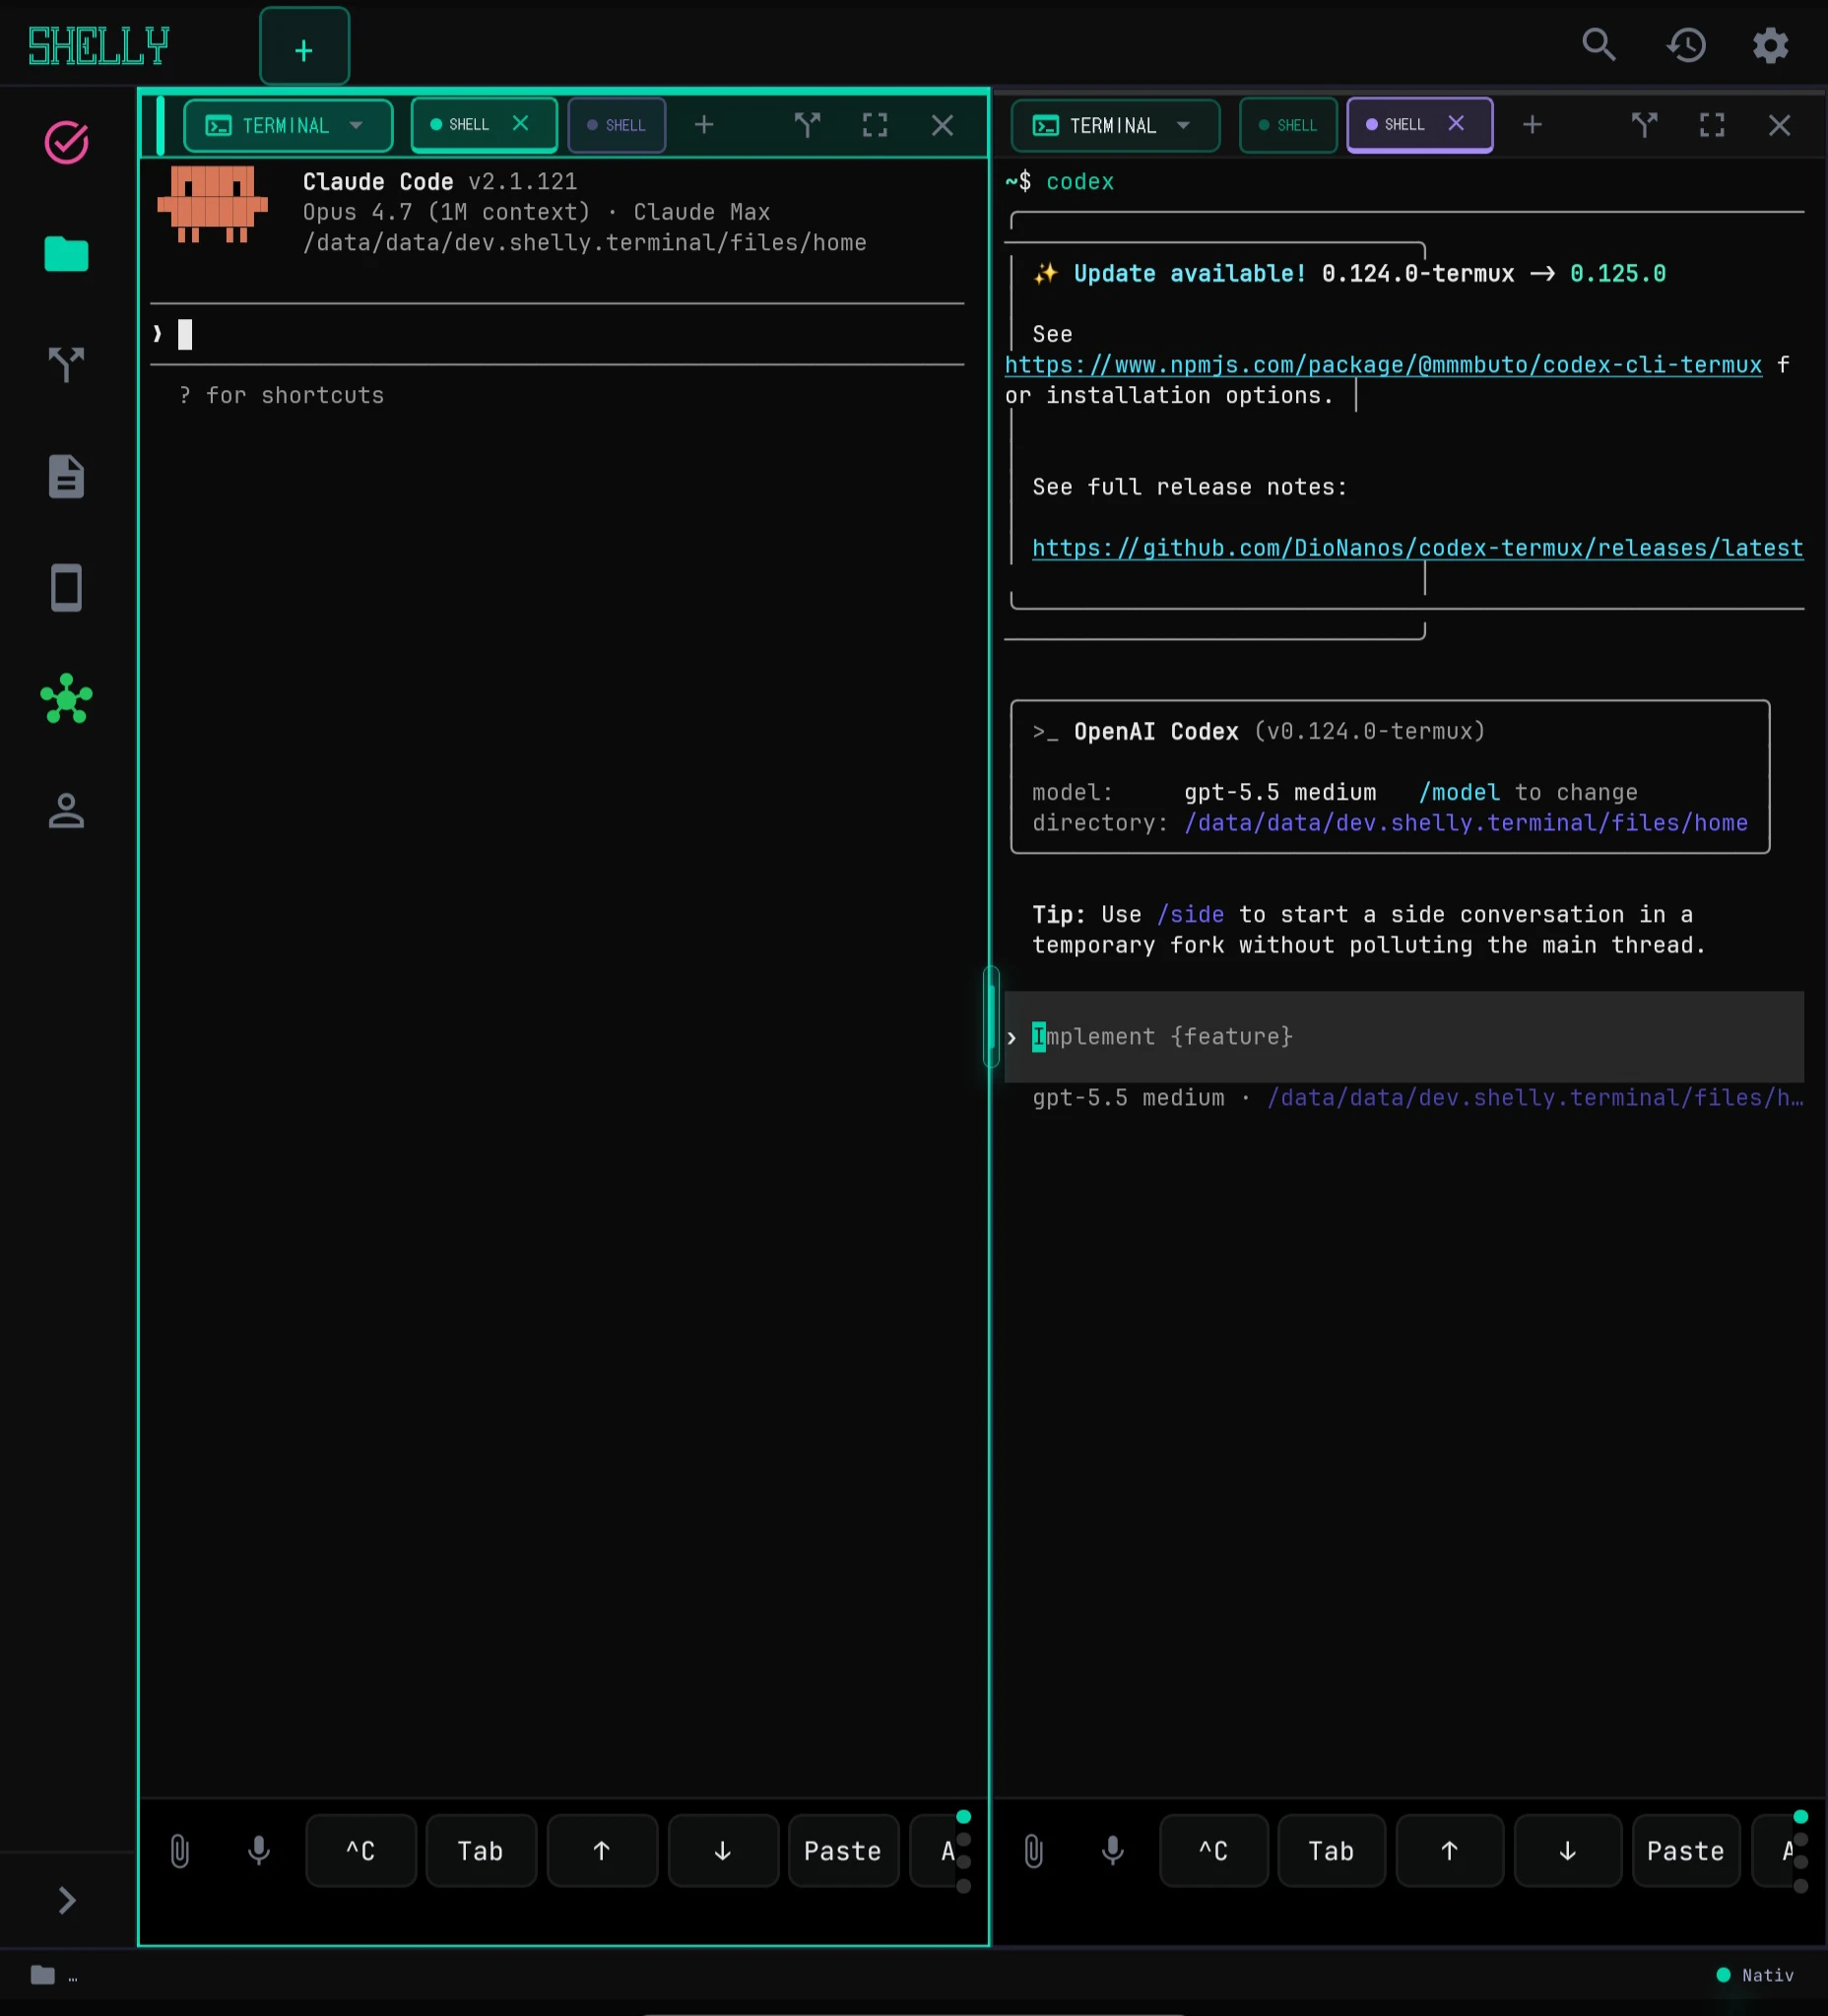
Task: Click the split icon in the Codex pane header
Action: point(1644,125)
